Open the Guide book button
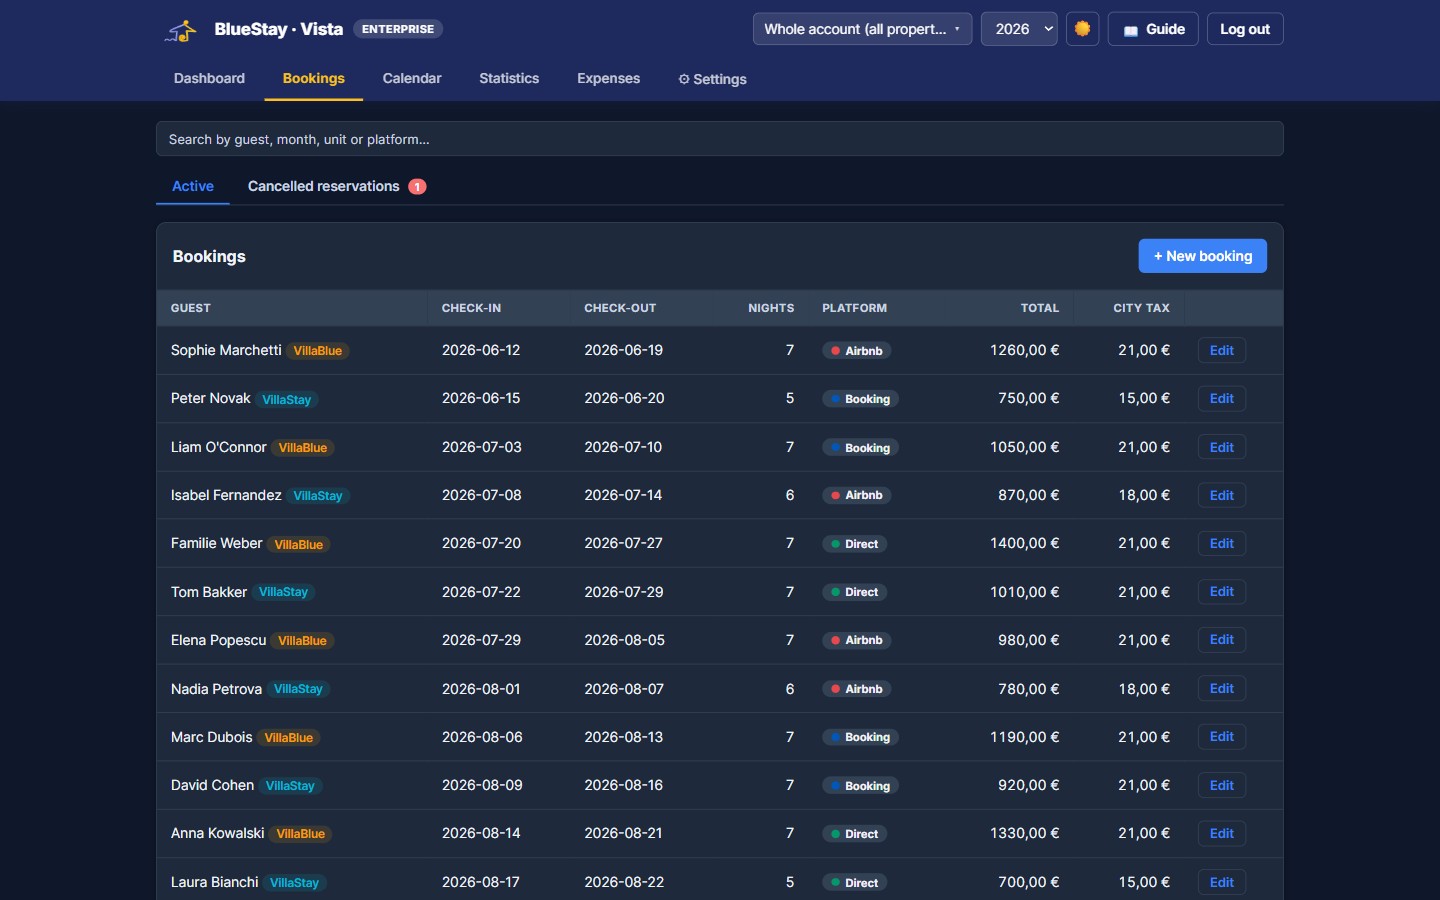This screenshot has height=900, width=1440. (x=1153, y=29)
